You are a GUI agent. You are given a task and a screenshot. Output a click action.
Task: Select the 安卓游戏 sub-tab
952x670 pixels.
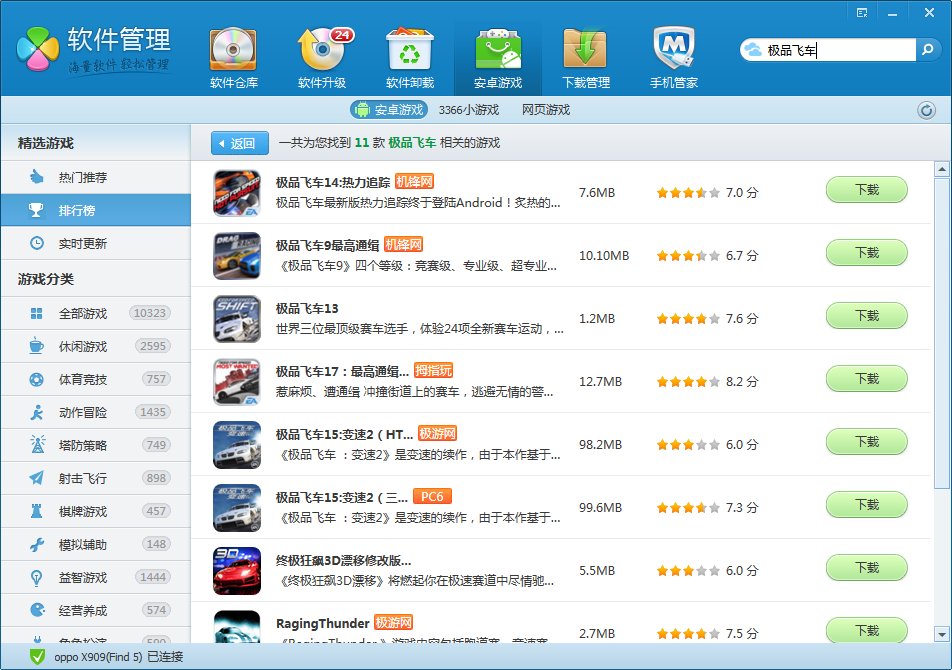pos(389,110)
